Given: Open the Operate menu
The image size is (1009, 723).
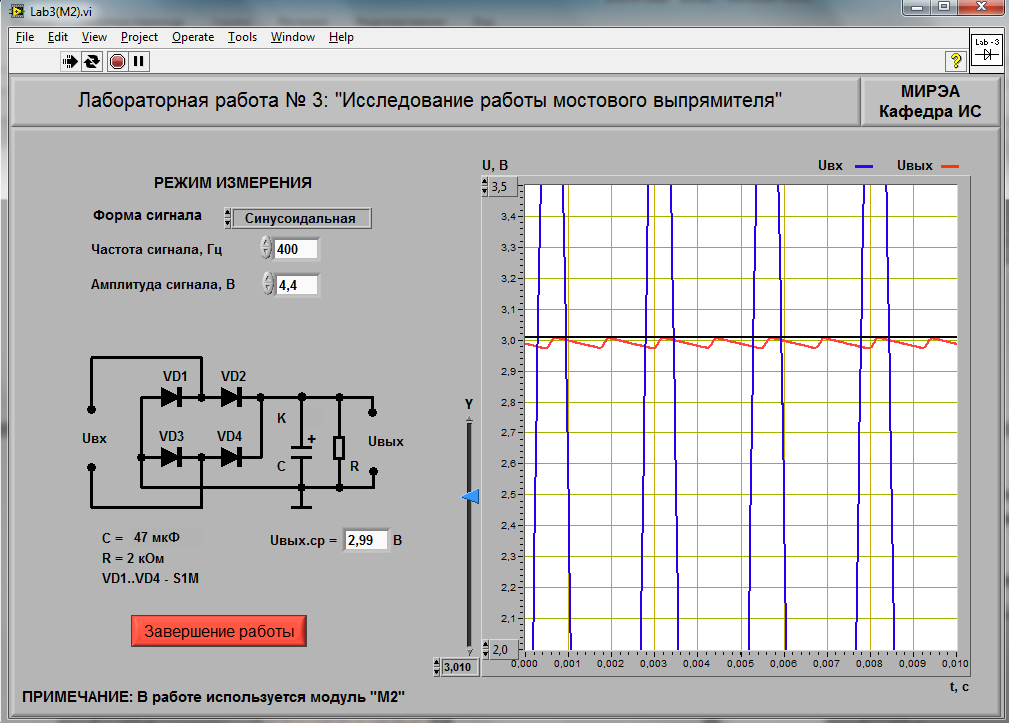Looking at the screenshot, I should (x=193, y=37).
